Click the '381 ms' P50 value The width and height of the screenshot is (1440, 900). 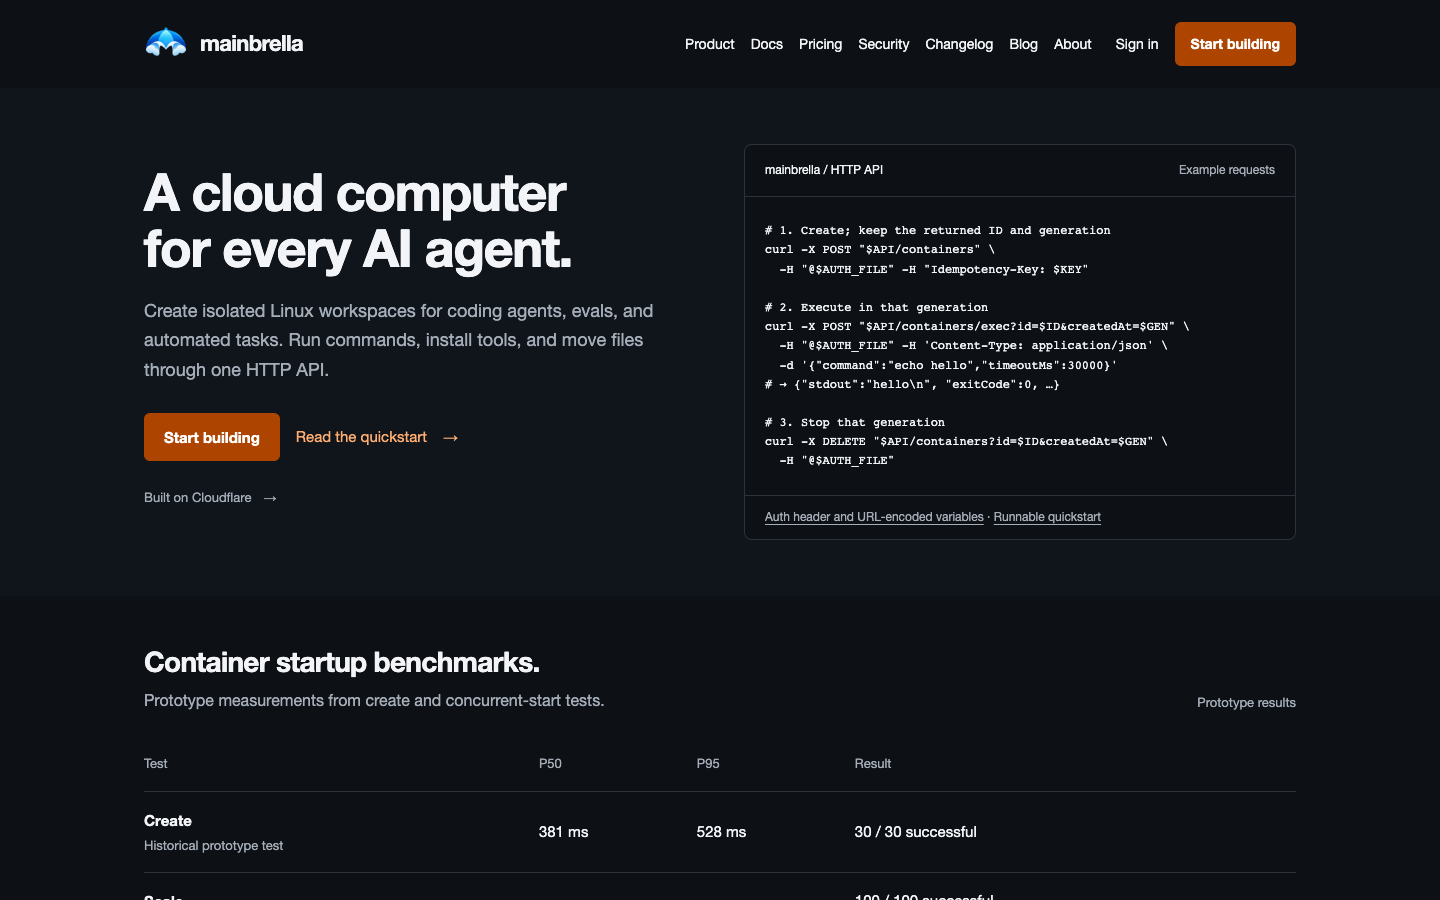point(564,832)
